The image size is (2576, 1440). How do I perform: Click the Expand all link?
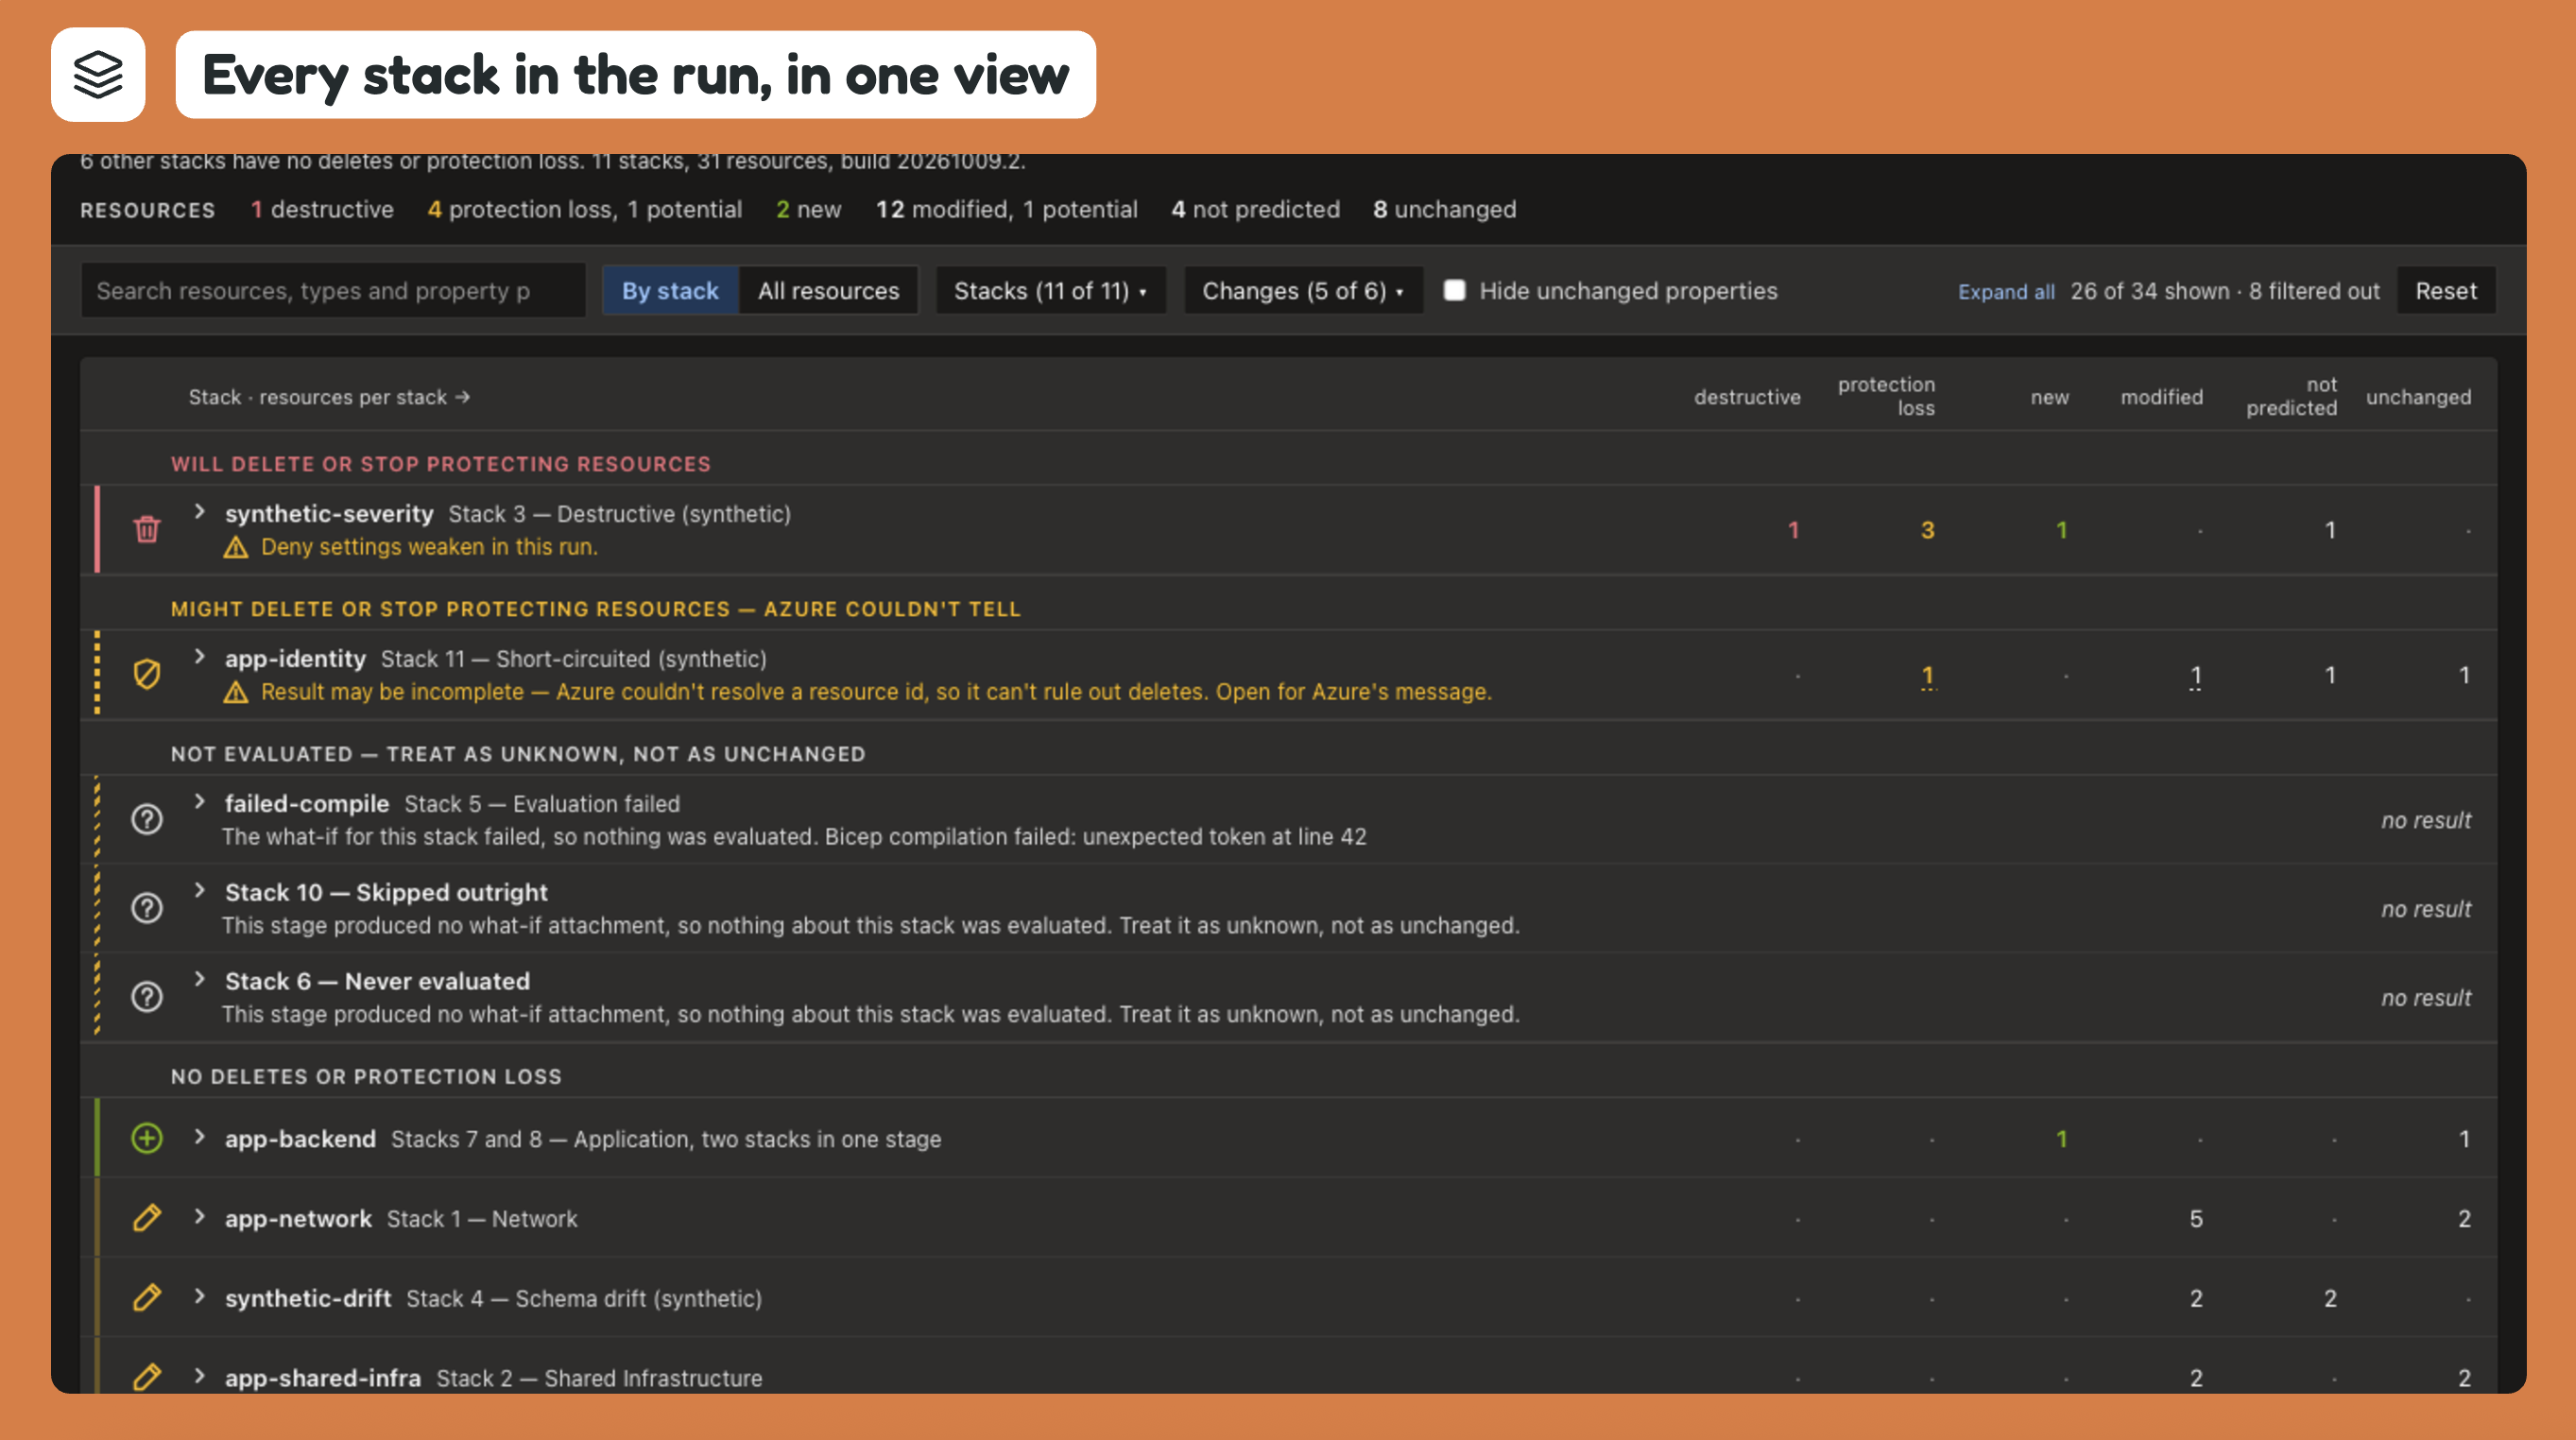coord(2006,291)
